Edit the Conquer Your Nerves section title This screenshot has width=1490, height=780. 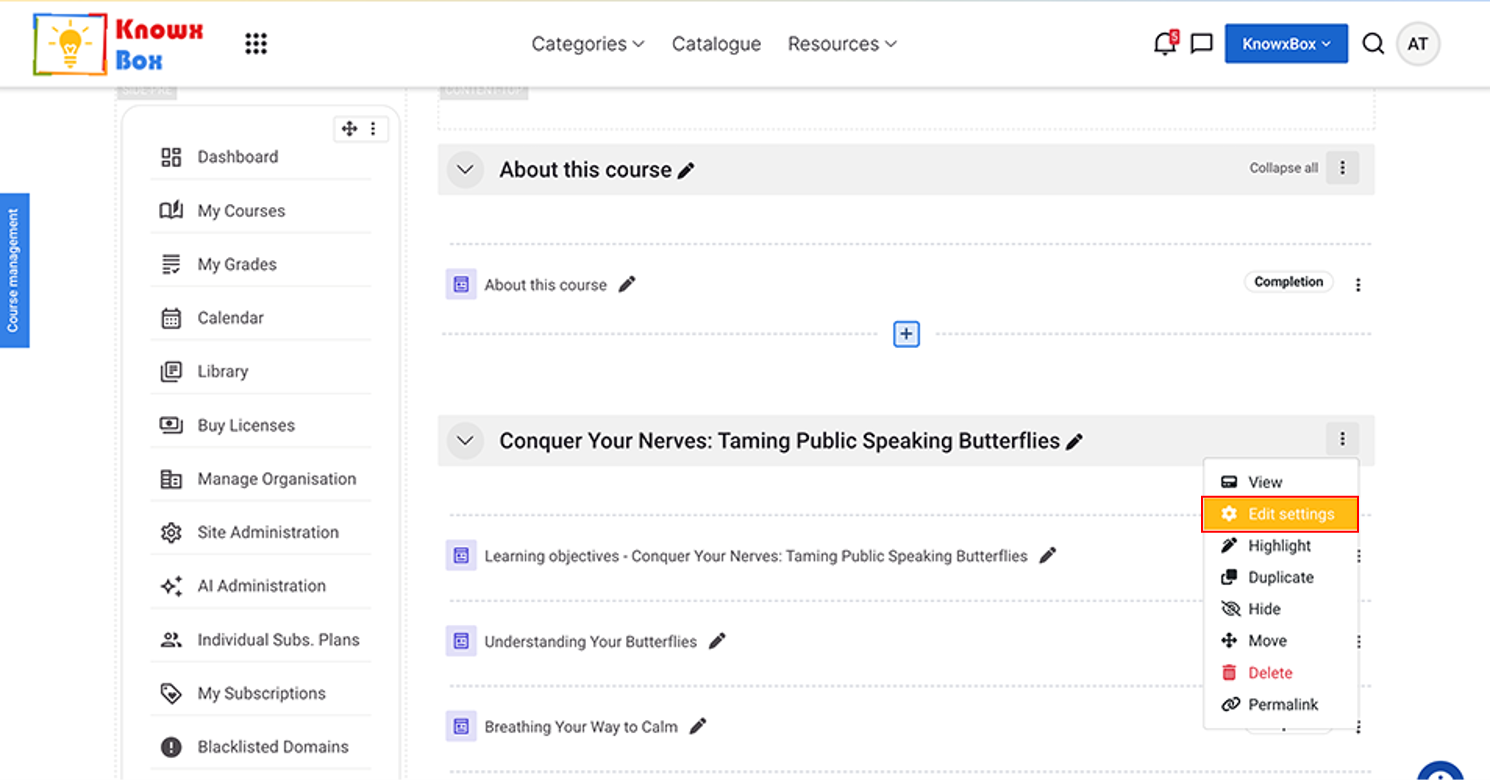pyautogui.click(x=1075, y=442)
